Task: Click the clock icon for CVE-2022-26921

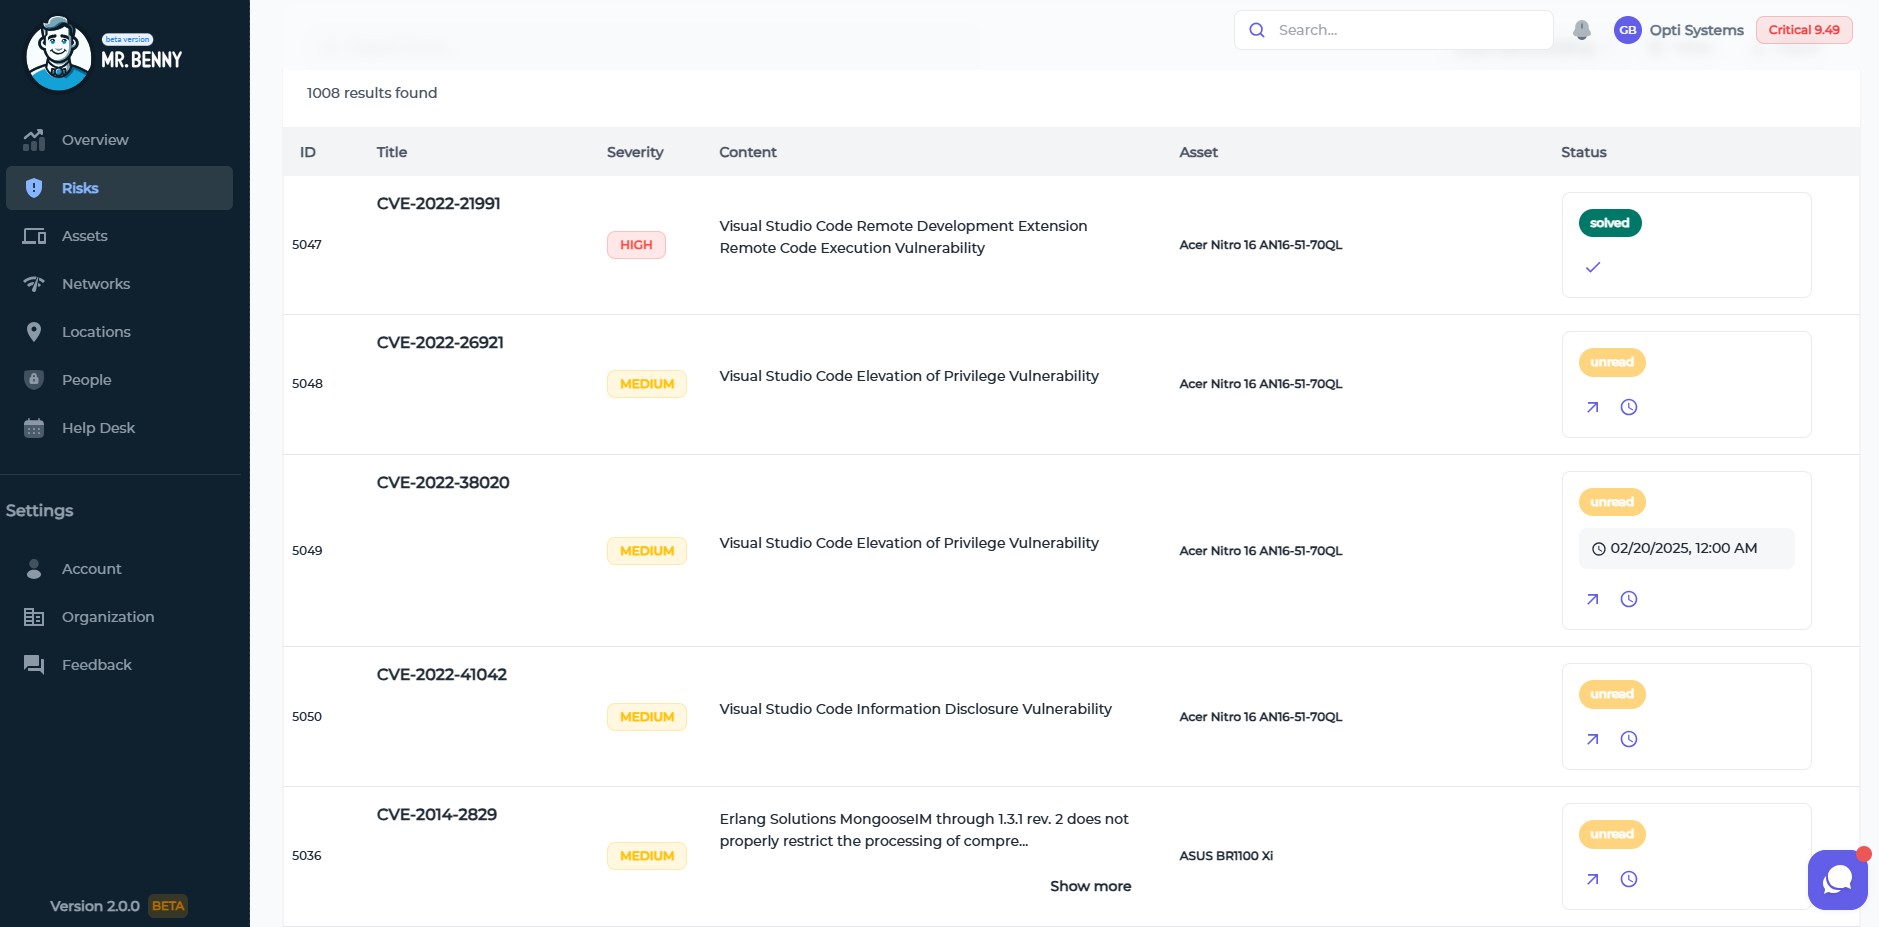Action: pos(1628,407)
